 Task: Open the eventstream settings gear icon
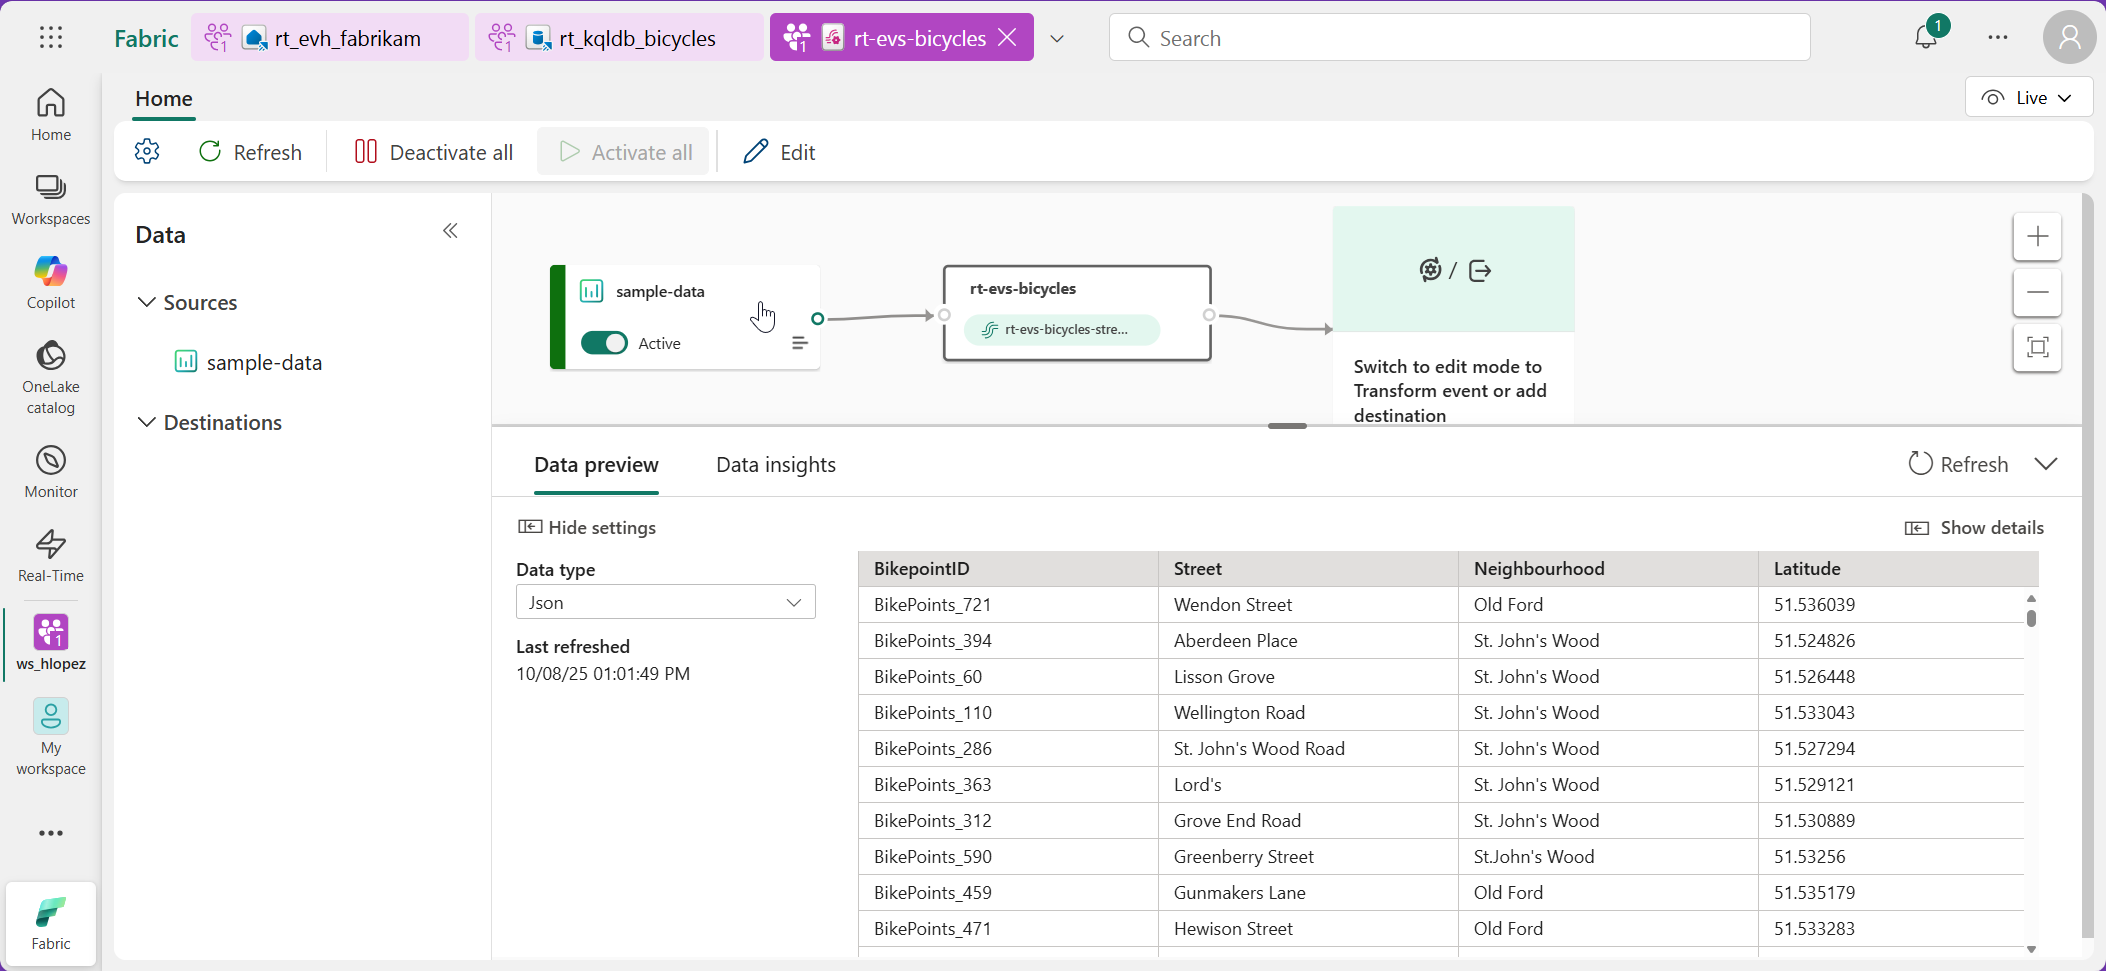(x=147, y=151)
